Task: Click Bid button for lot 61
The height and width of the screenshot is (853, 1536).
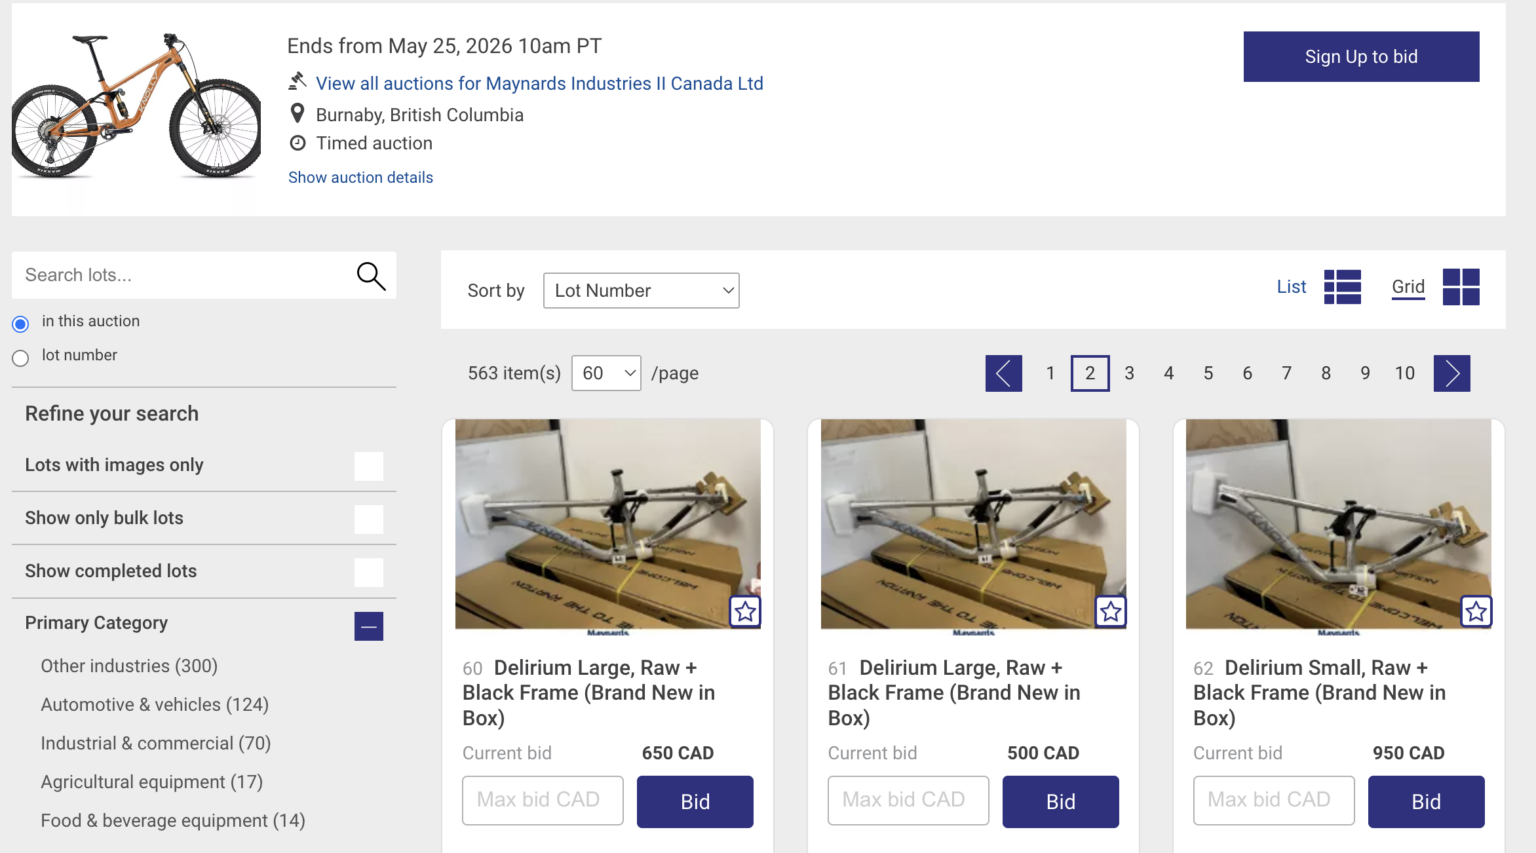Action: click(1061, 802)
